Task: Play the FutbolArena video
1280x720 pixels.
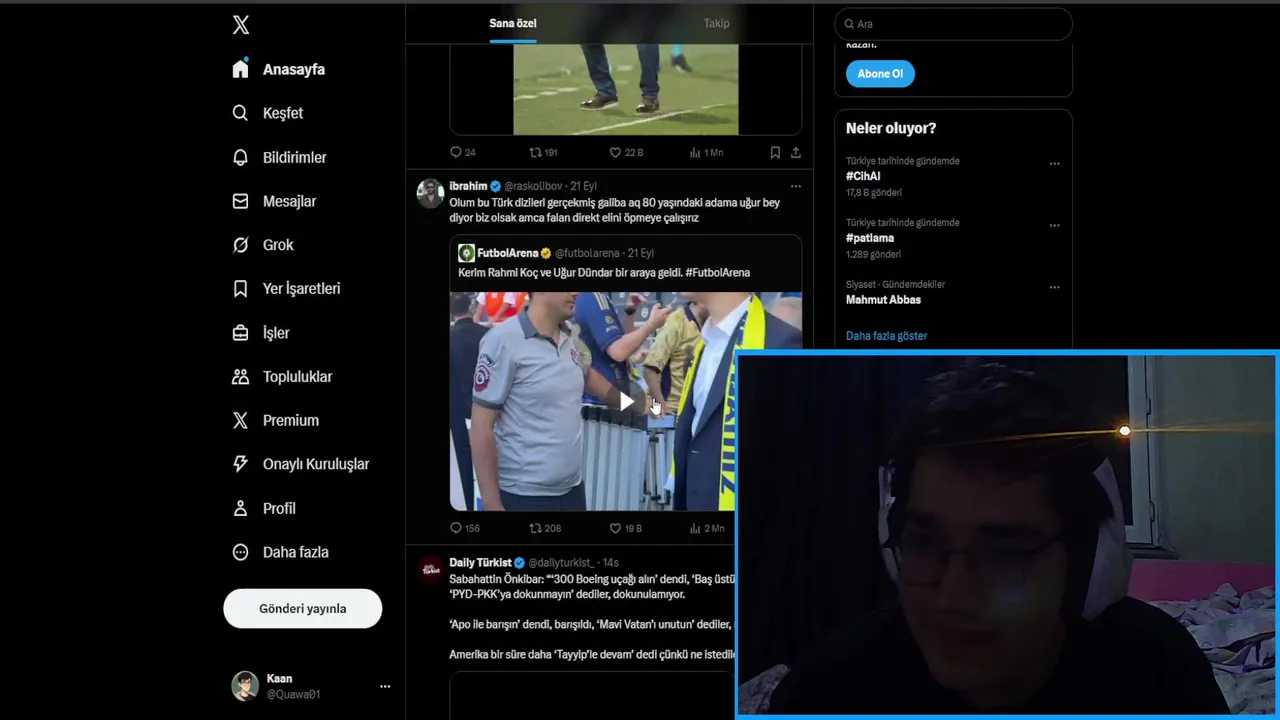Action: (626, 402)
